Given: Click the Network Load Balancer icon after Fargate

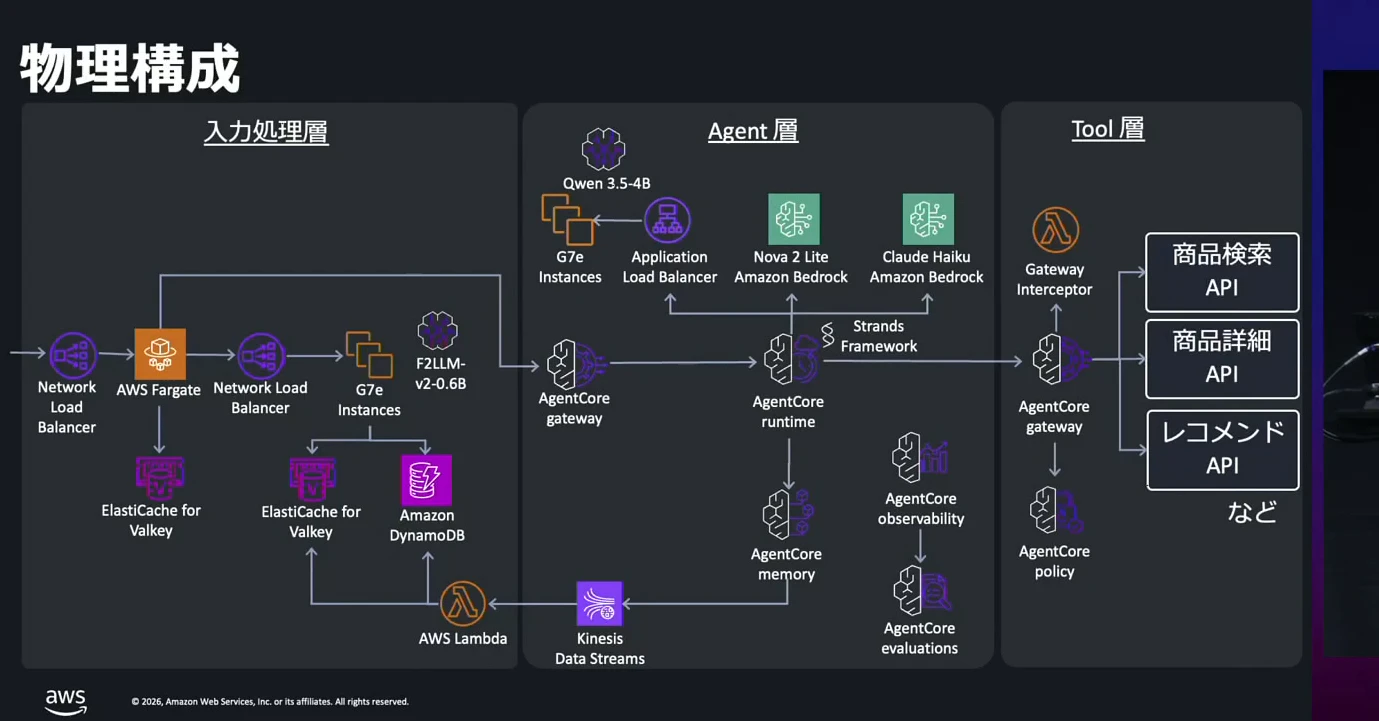Looking at the screenshot, I should click(262, 356).
